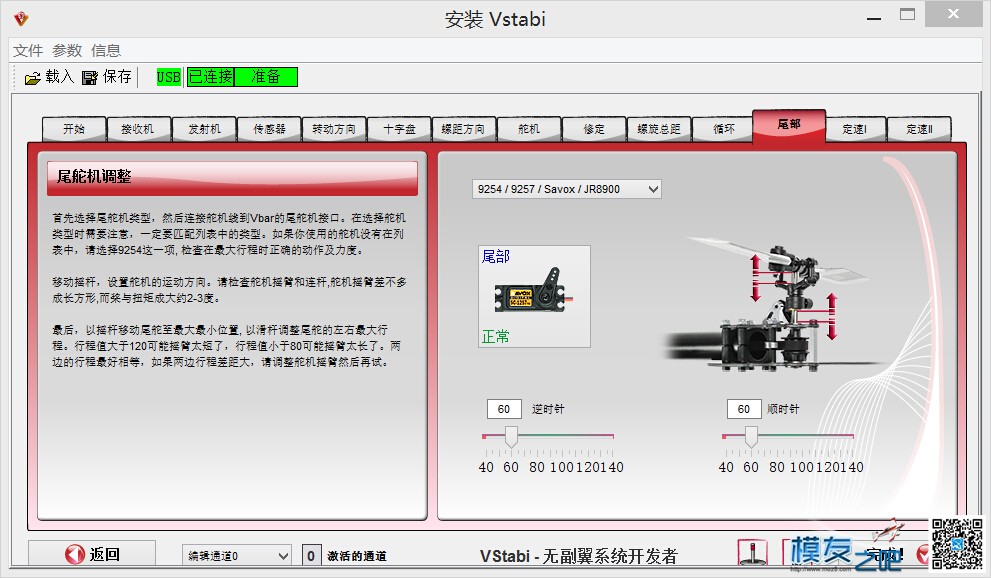Expand the 编辑通道0 channel dropdown
This screenshot has width=991, height=578.
pyautogui.click(x=236, y=555)
